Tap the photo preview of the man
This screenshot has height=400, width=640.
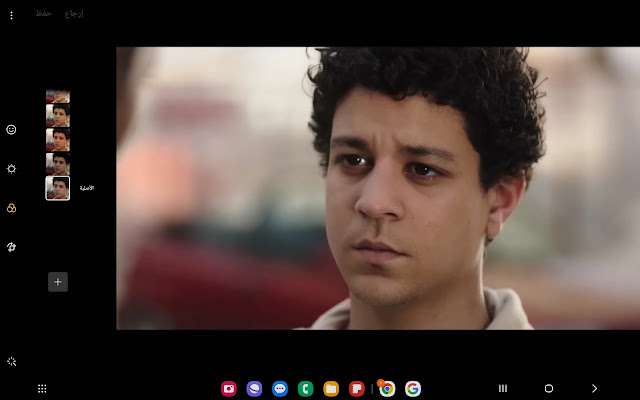click(x=378, y=188)
